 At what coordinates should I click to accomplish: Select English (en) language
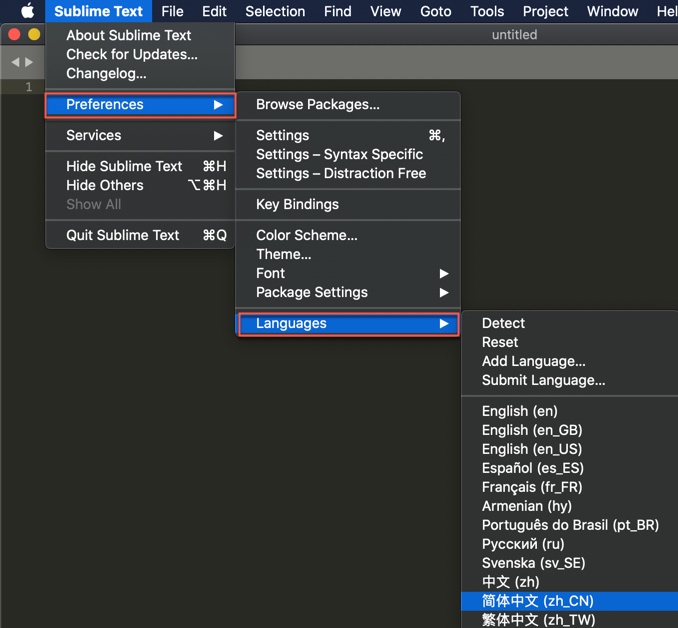point(569,411)
